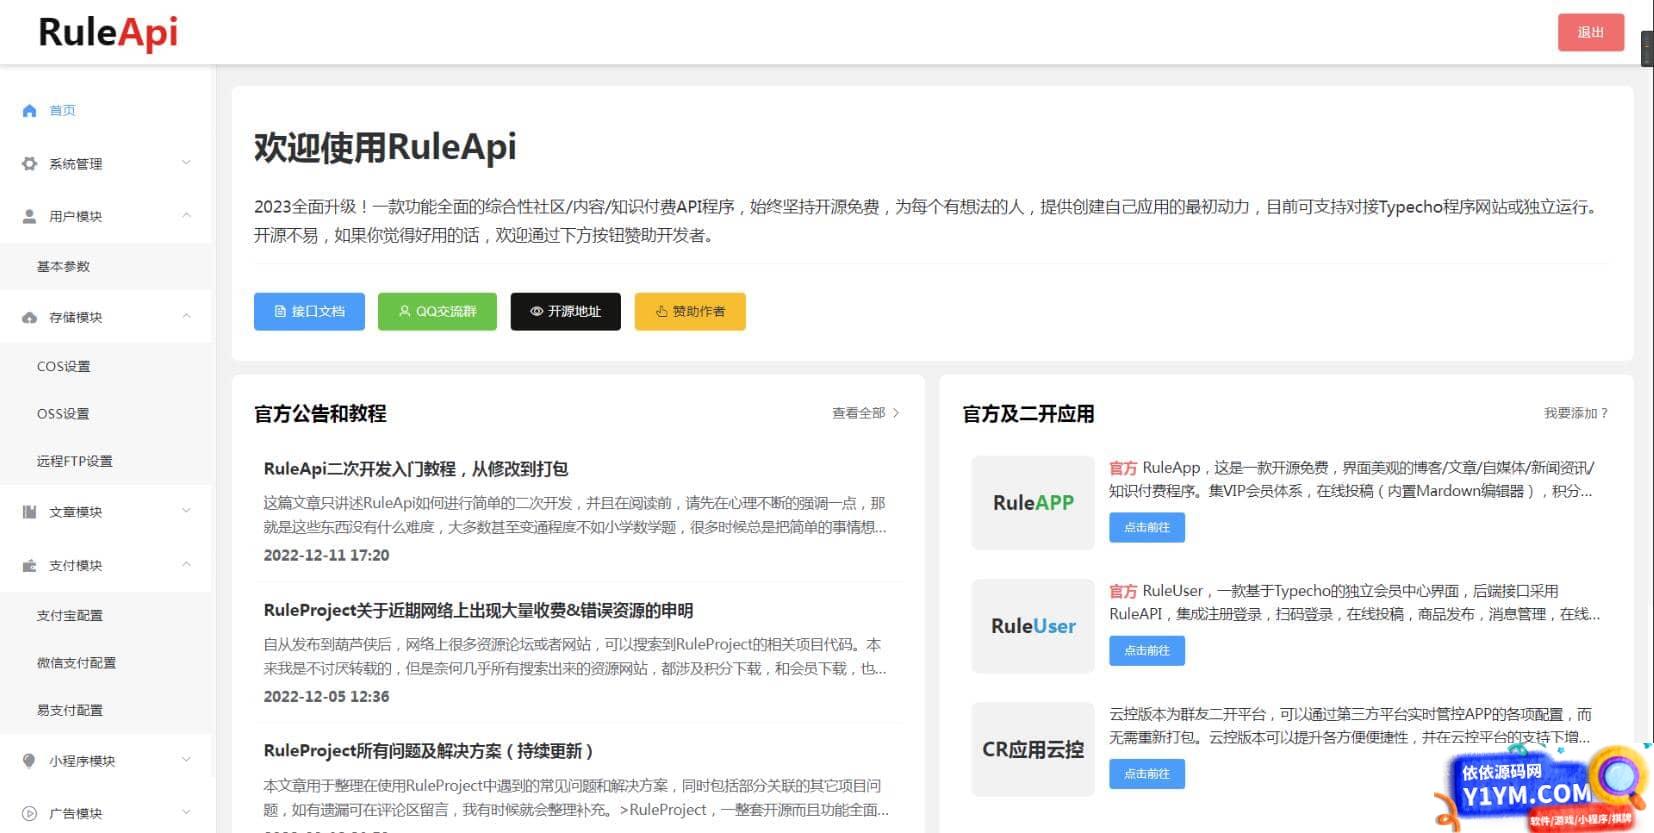Expand the 广告模块 menu chevron
The width and height of the screenshot is (1654, 833).
click(x=186, y=813)
